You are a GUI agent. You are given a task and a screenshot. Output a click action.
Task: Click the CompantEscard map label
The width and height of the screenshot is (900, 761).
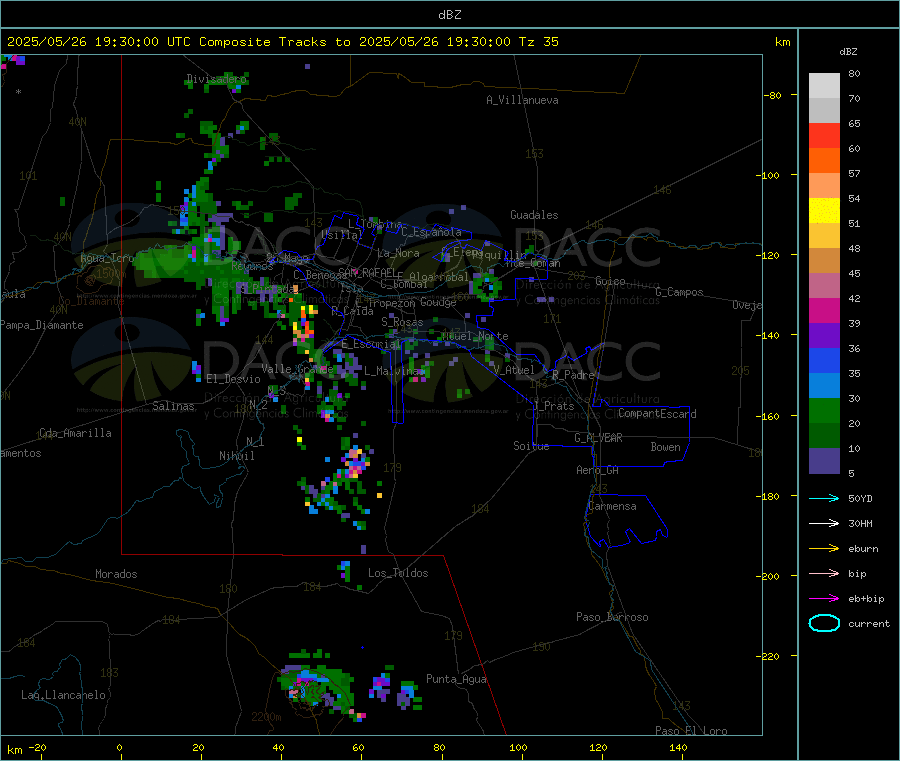(657, 414)
